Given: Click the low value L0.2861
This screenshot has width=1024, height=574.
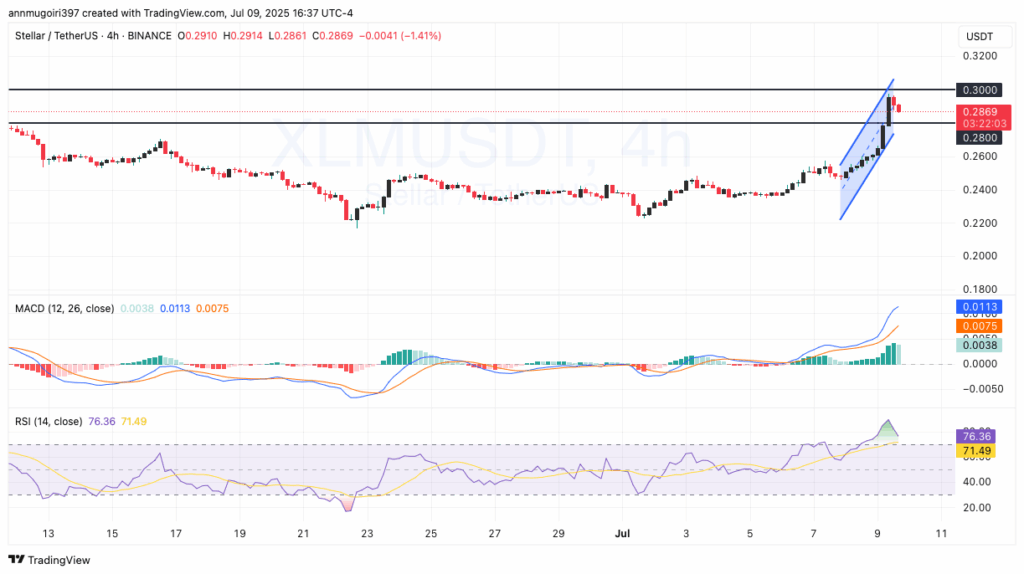Looking at the screenshot, I should click(x=286, y=36).
